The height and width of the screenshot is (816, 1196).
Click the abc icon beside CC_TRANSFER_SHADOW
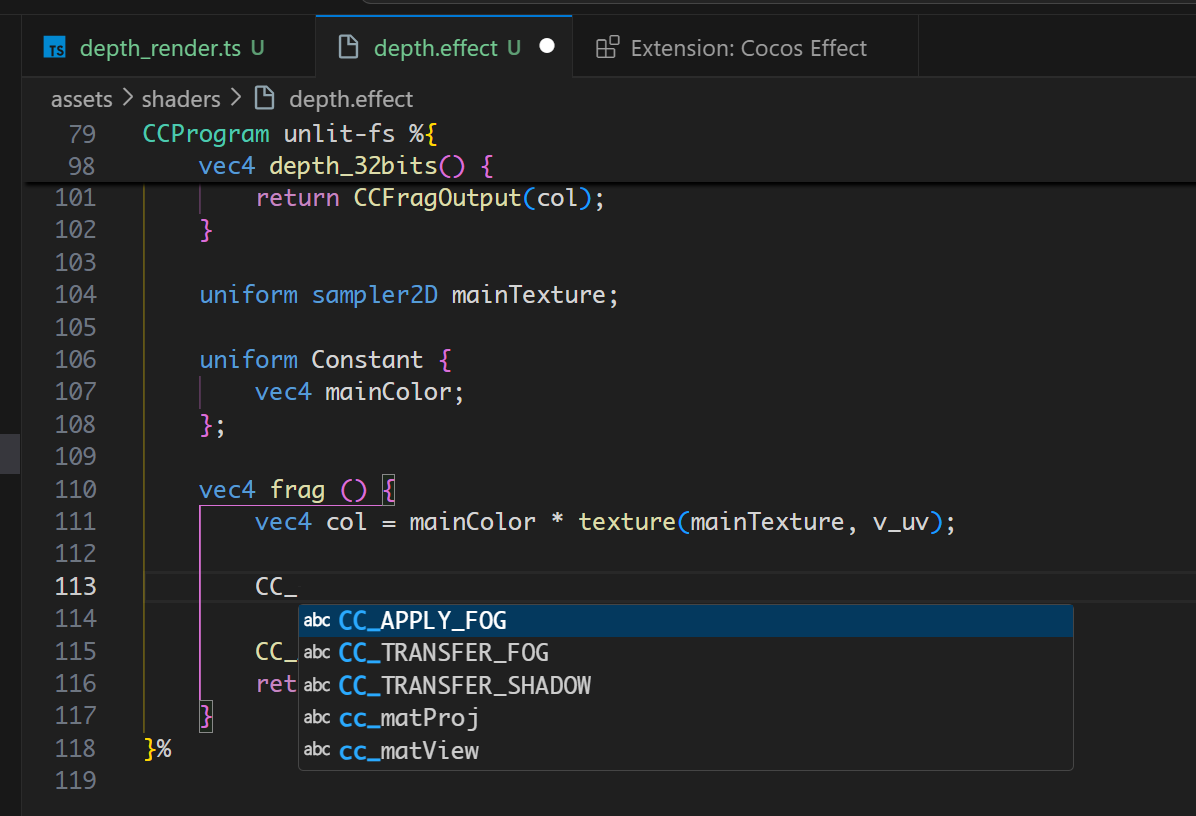(x=317, y=686)
